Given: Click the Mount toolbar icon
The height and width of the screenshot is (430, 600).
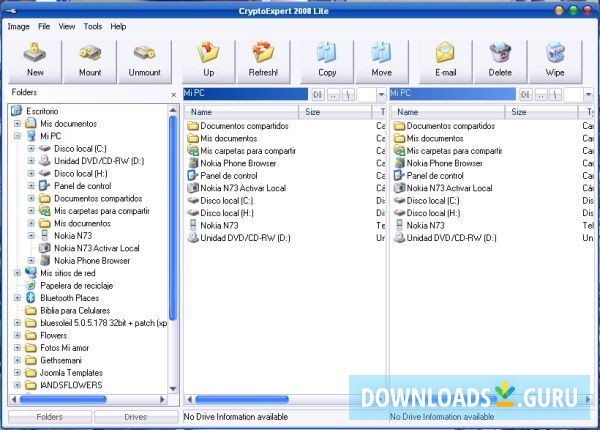Looking at the screenshot, I should [90, 61].
